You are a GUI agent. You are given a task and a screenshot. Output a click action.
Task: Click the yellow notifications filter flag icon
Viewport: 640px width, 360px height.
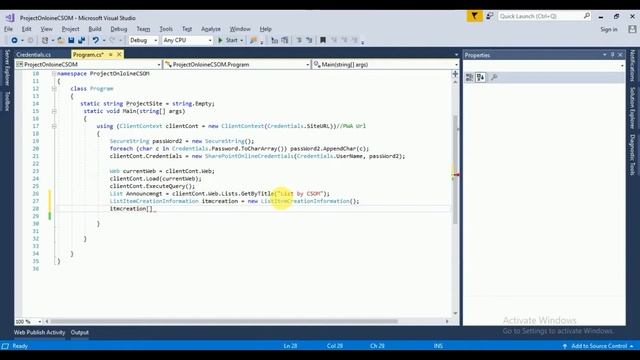pos(474,16)
